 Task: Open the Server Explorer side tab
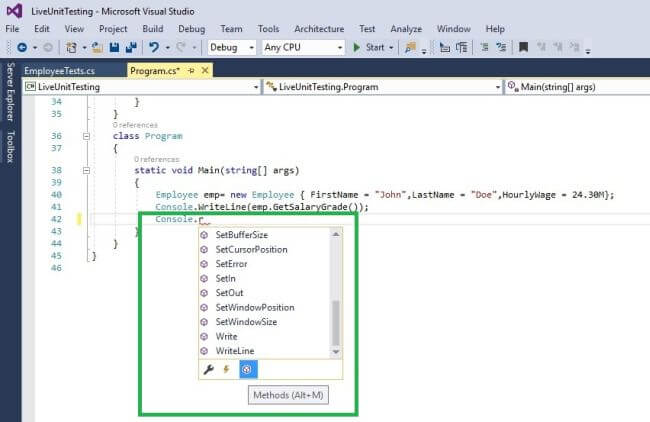tap(10, 92)
